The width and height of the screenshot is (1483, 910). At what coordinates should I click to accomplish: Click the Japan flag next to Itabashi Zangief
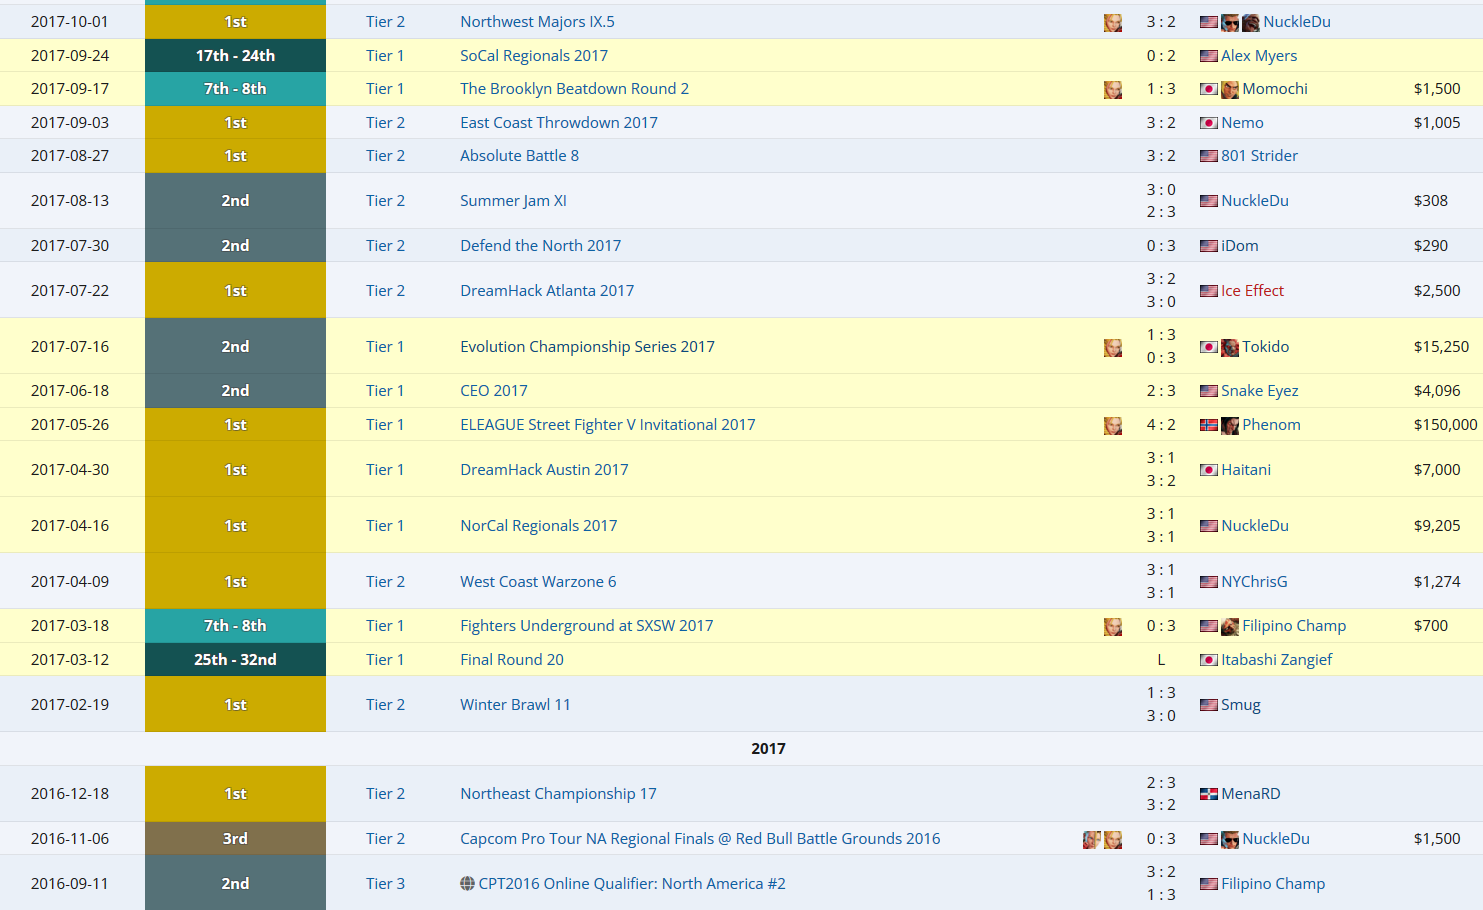click(x=1209, y=660)
